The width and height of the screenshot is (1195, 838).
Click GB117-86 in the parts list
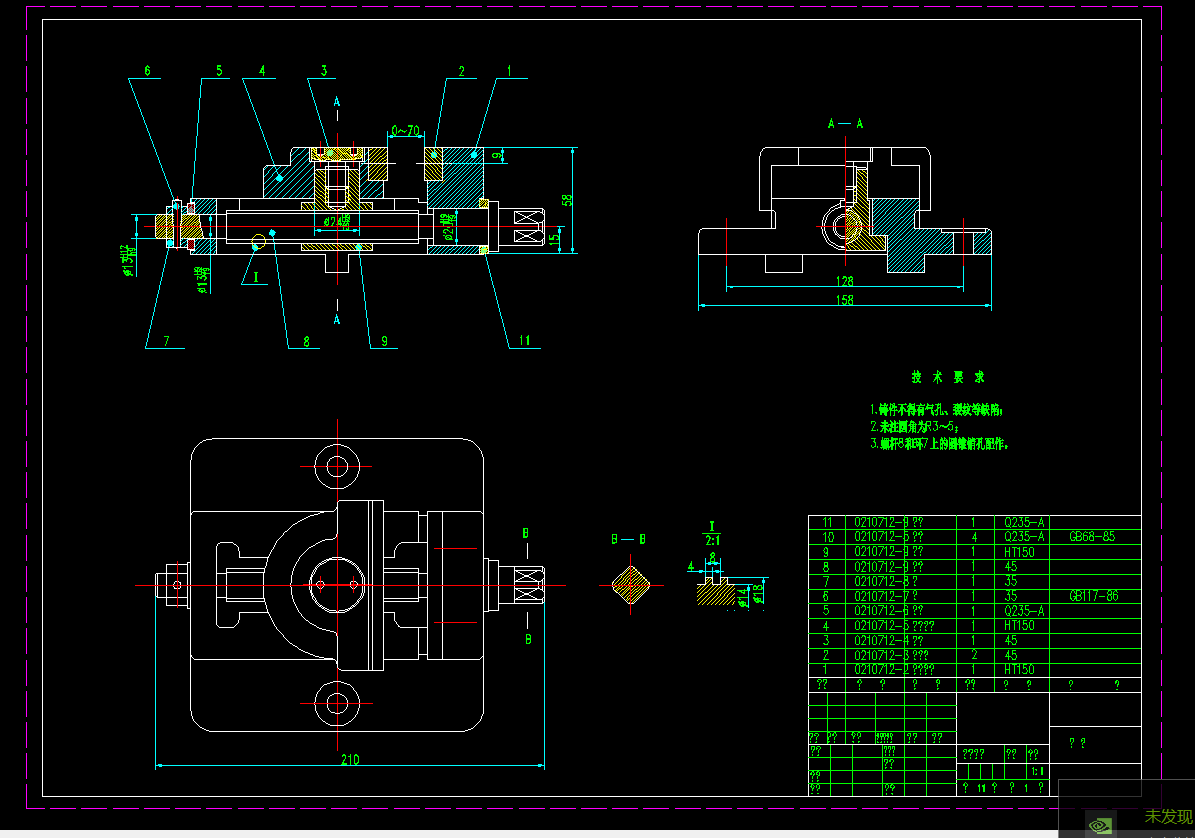click(1094, 596)
